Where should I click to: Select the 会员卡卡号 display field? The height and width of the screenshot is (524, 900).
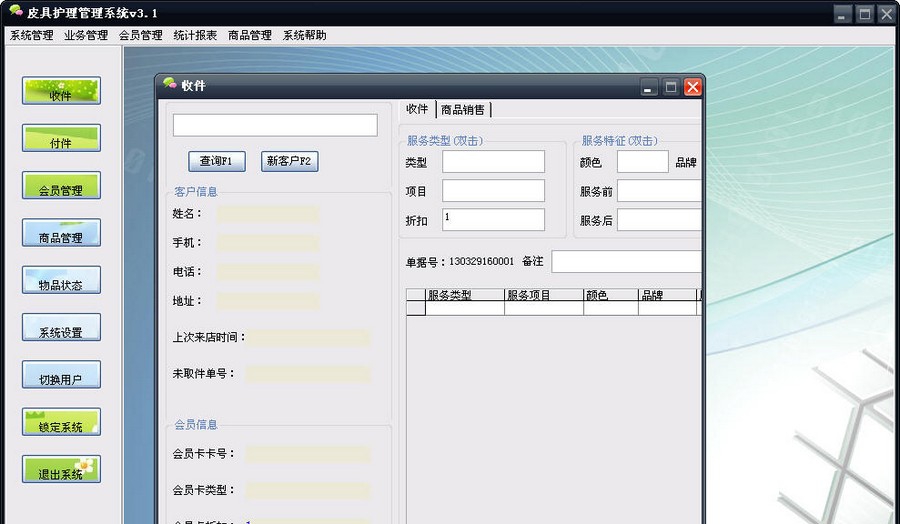click(x=308, y=455)
